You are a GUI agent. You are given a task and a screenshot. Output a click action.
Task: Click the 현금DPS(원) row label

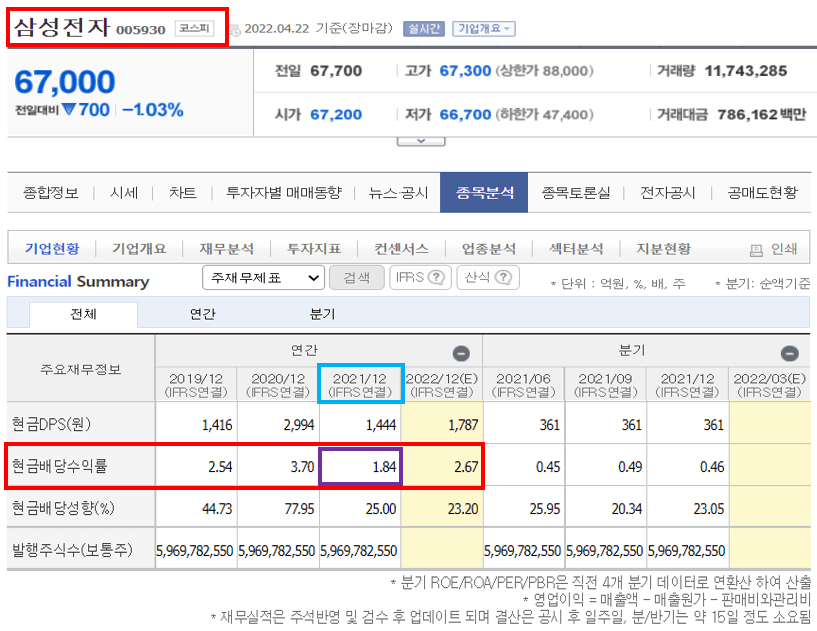(51, 424)
